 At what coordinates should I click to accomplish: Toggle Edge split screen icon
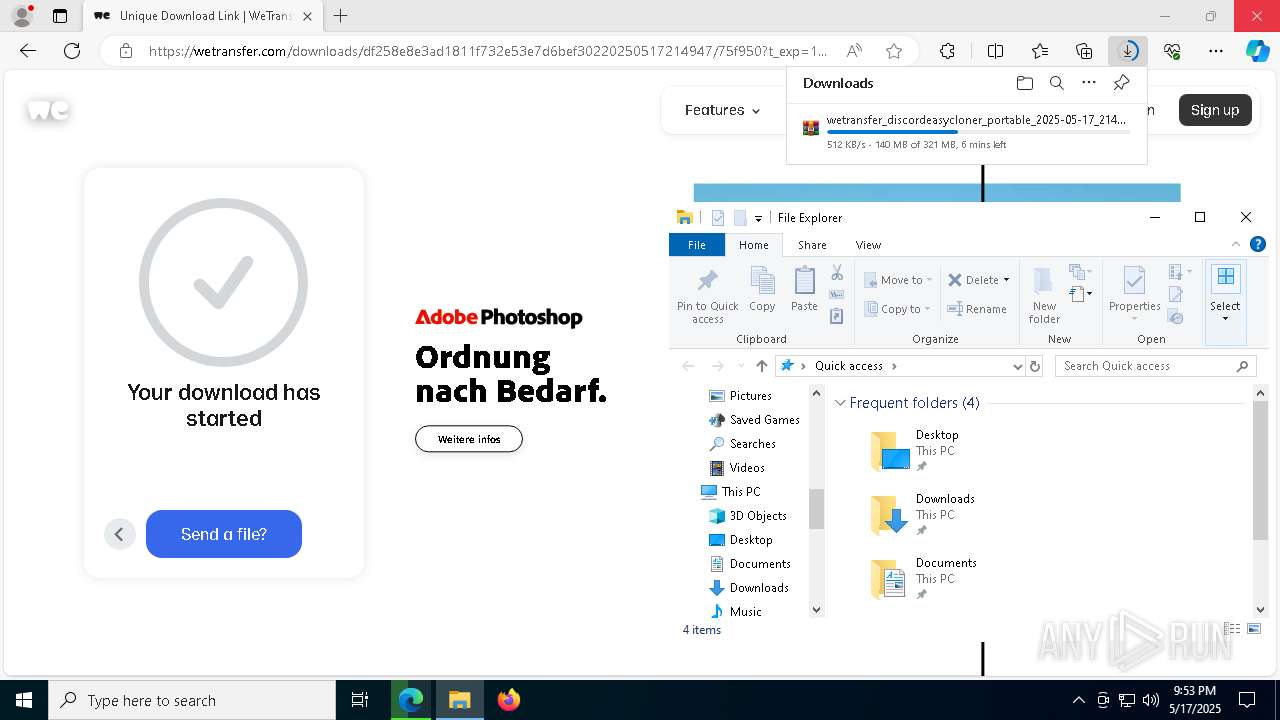pos(995,51)
